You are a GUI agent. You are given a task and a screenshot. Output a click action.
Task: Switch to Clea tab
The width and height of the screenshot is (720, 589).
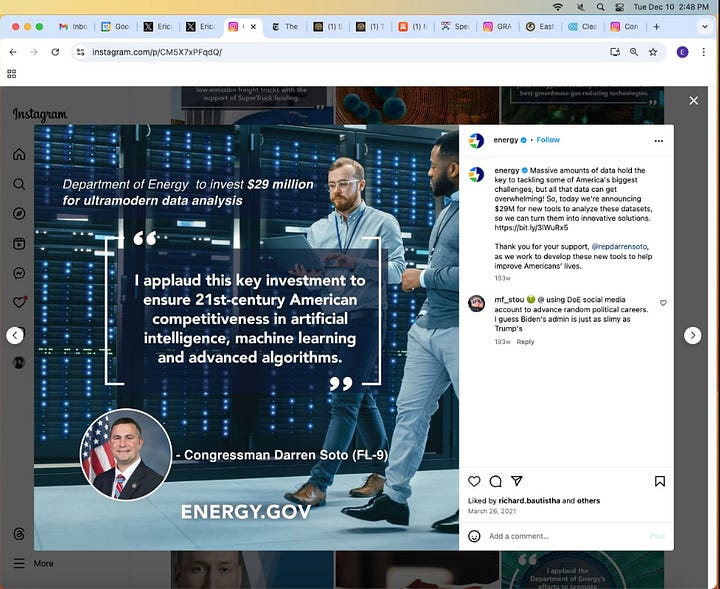click(583, 27)
